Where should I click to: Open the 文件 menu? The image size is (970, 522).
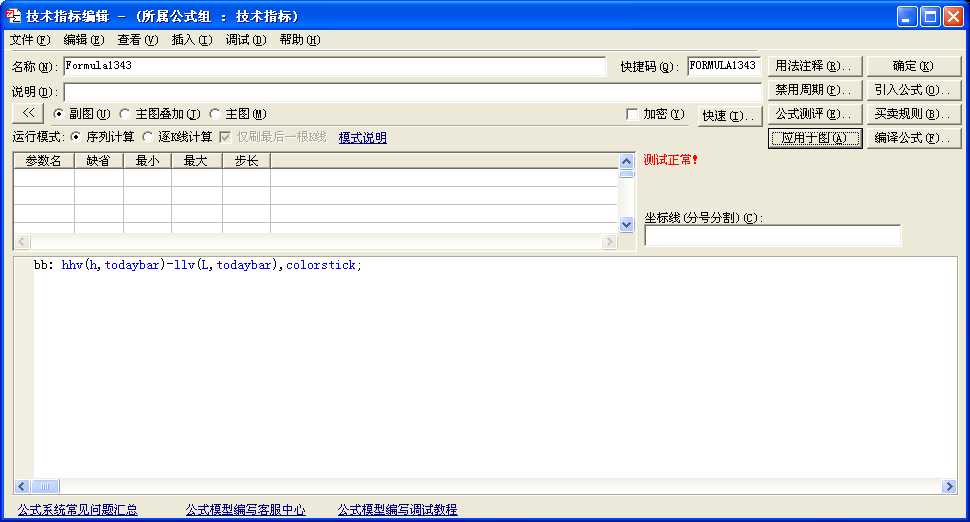(x=29, y=40)
